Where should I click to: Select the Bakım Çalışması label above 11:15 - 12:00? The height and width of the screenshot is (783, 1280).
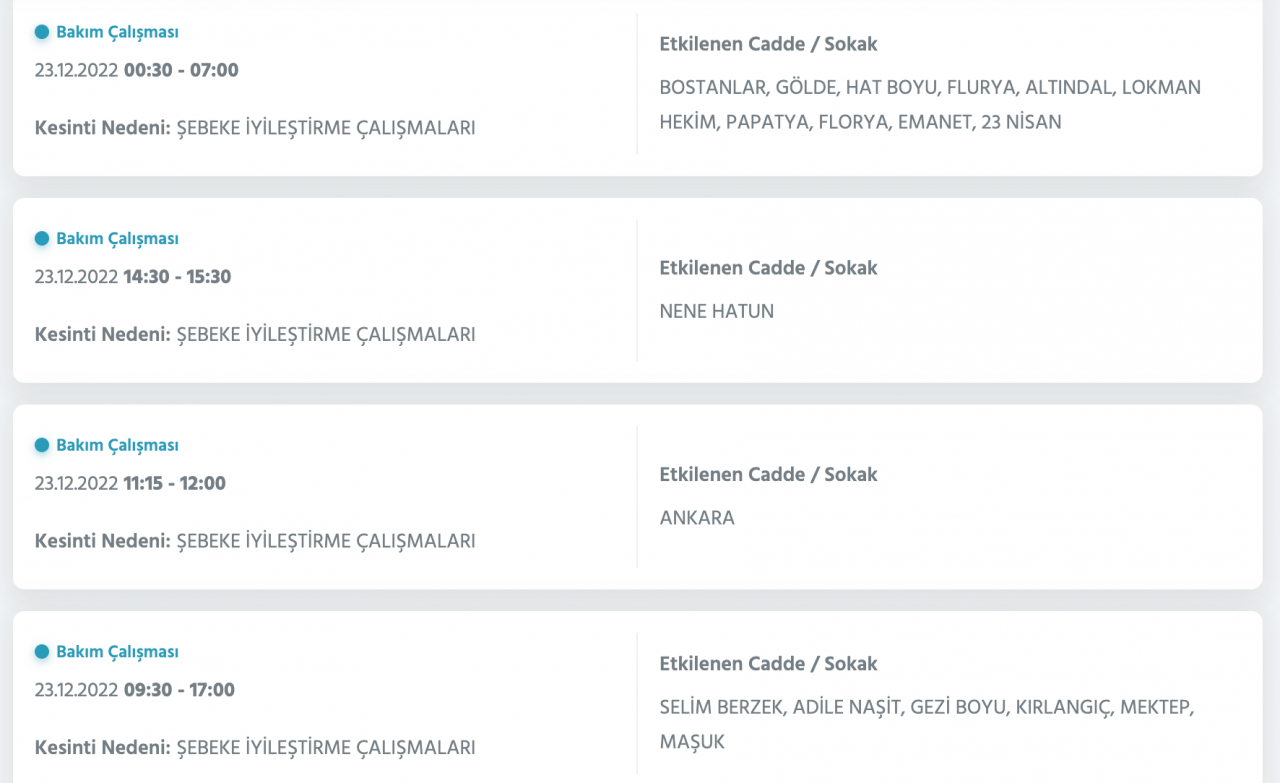[117, 445]
